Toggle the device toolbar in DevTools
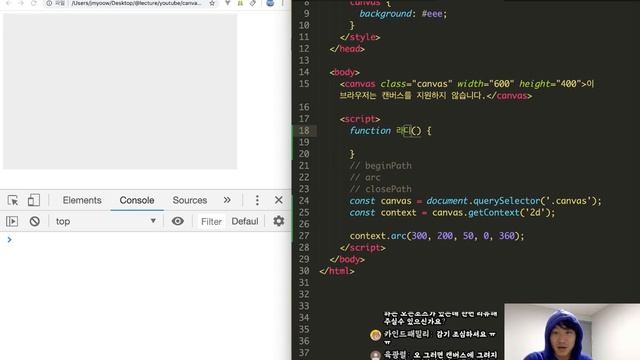Screen dimensions: 640x360 [33, 200]
